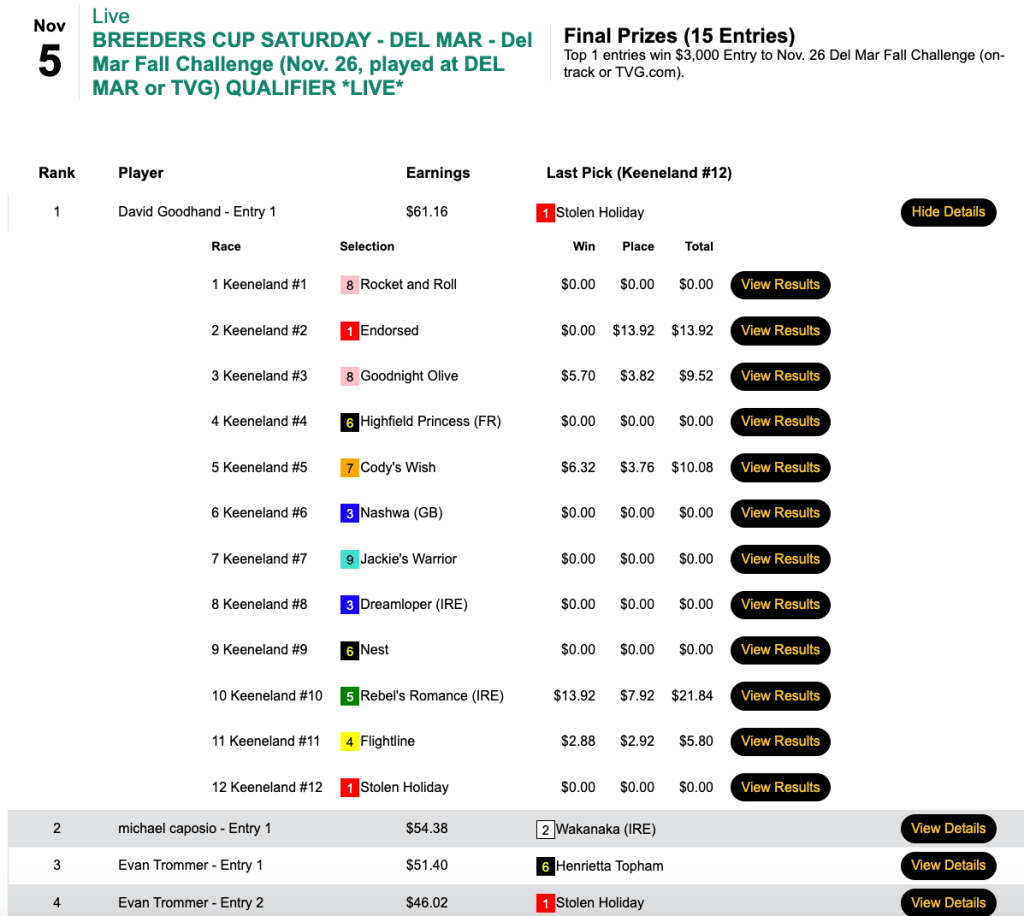View Results for Keeneland #1 race
Screen dimensions: 1024x916
coord(780,285)
